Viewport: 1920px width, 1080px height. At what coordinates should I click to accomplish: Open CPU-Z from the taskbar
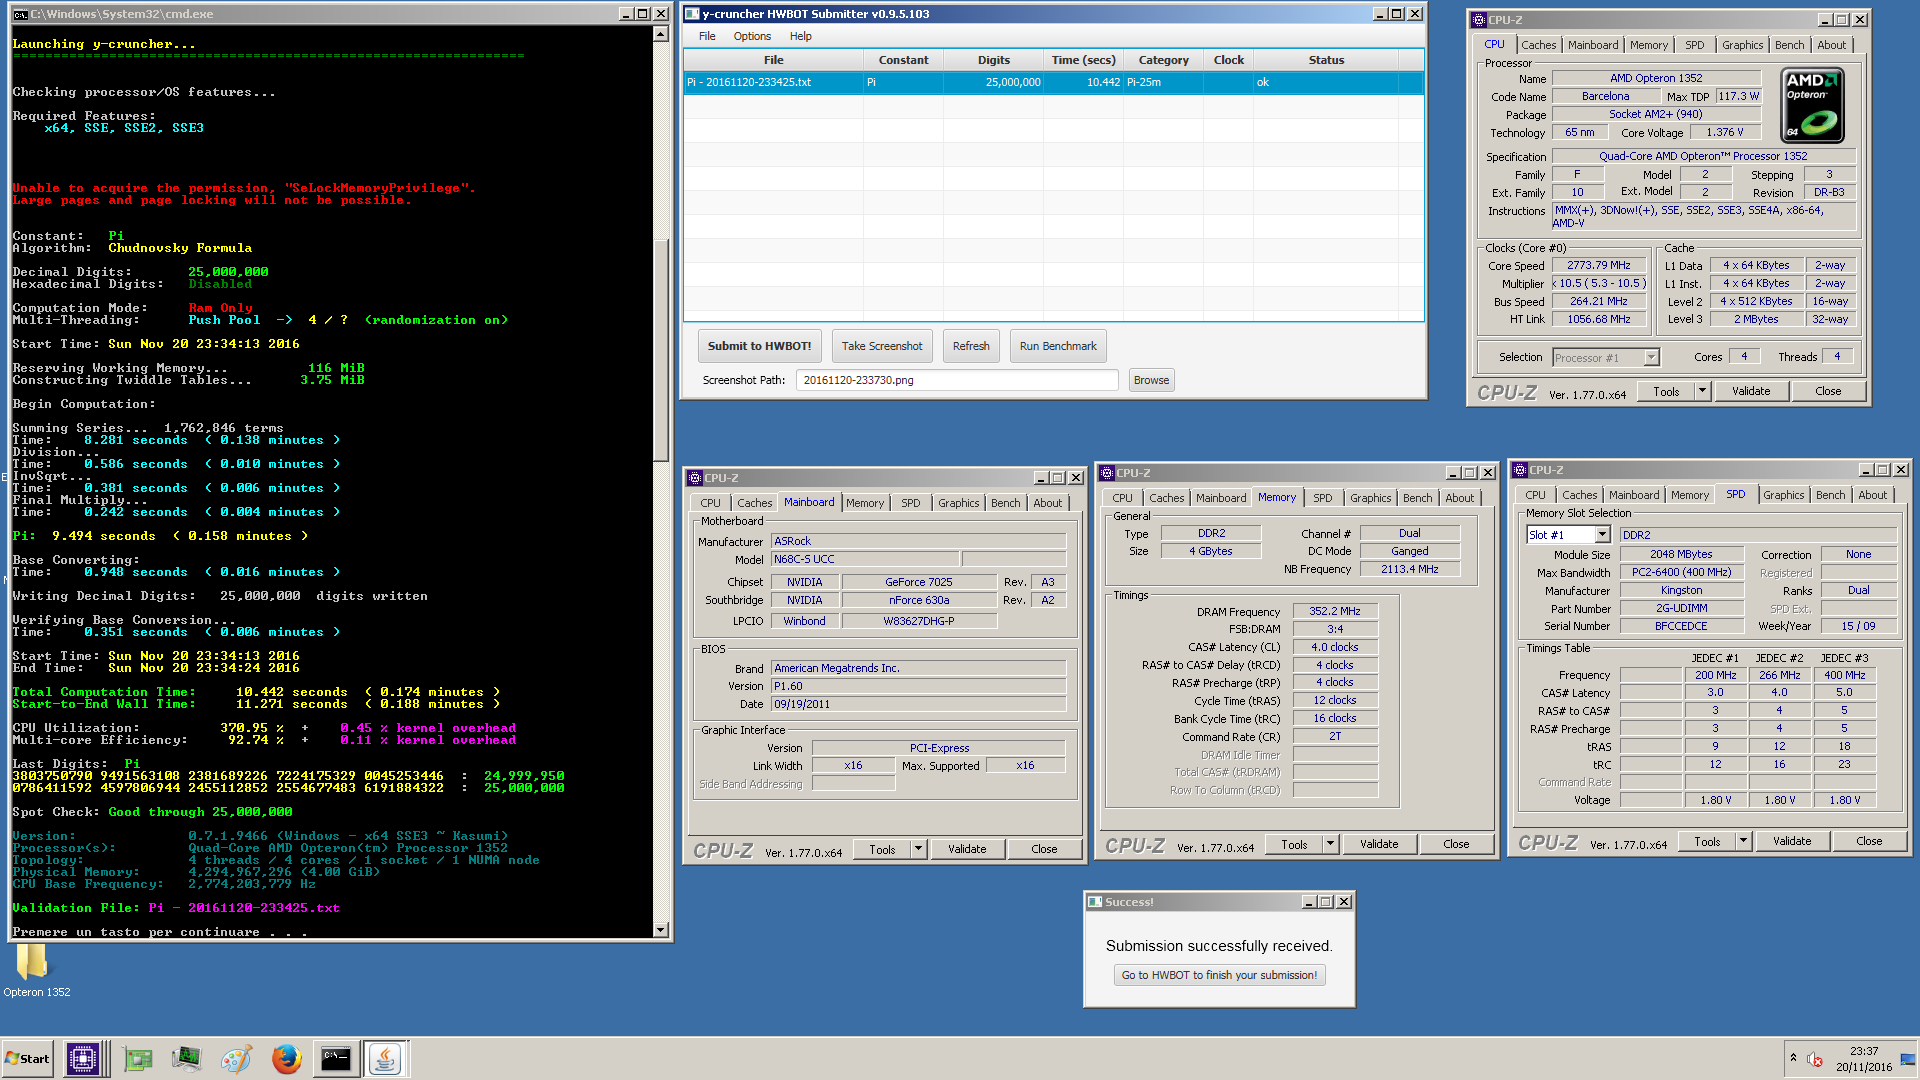82,1059
